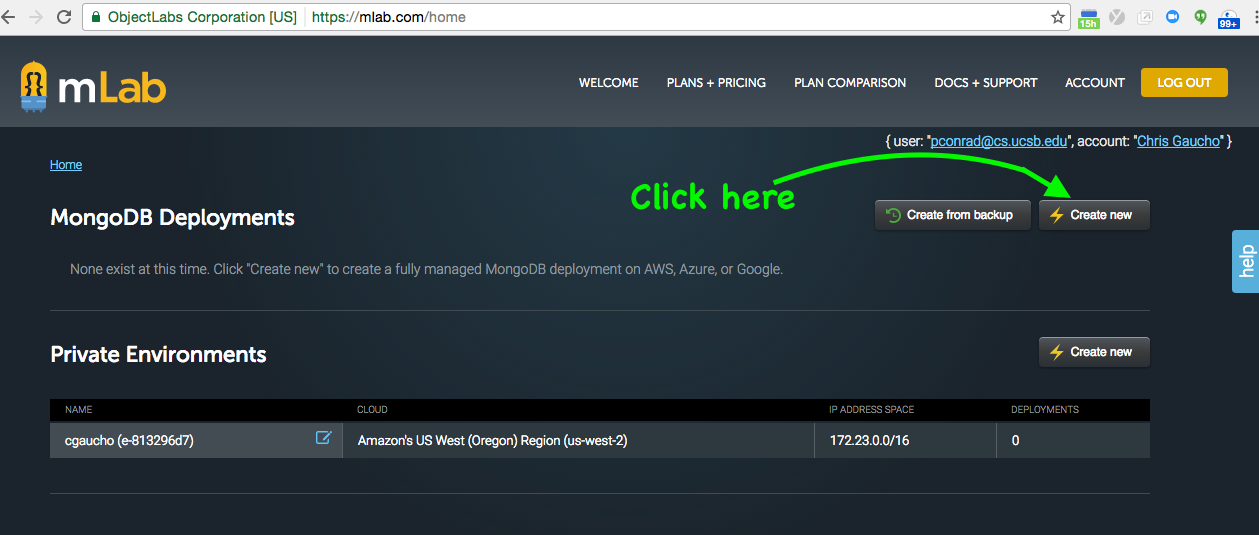Click the green Hangouts extension icon
The width and height of the screenshot is (1259, 535).
pos(1200,17)
